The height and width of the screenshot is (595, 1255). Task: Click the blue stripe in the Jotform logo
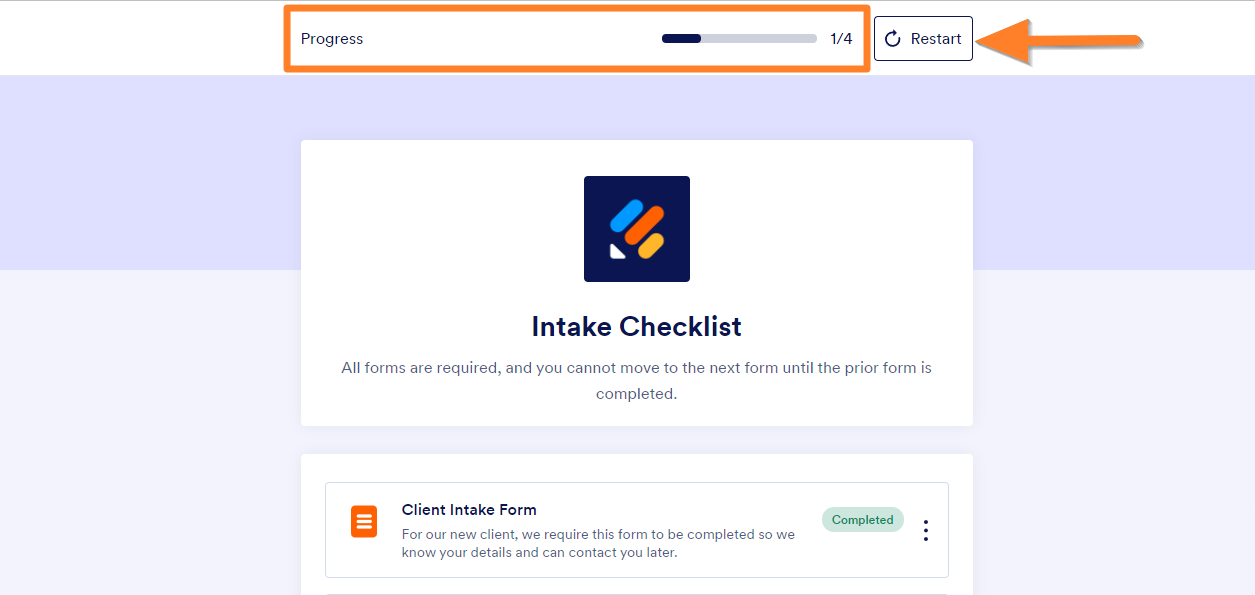click(627, 214)
